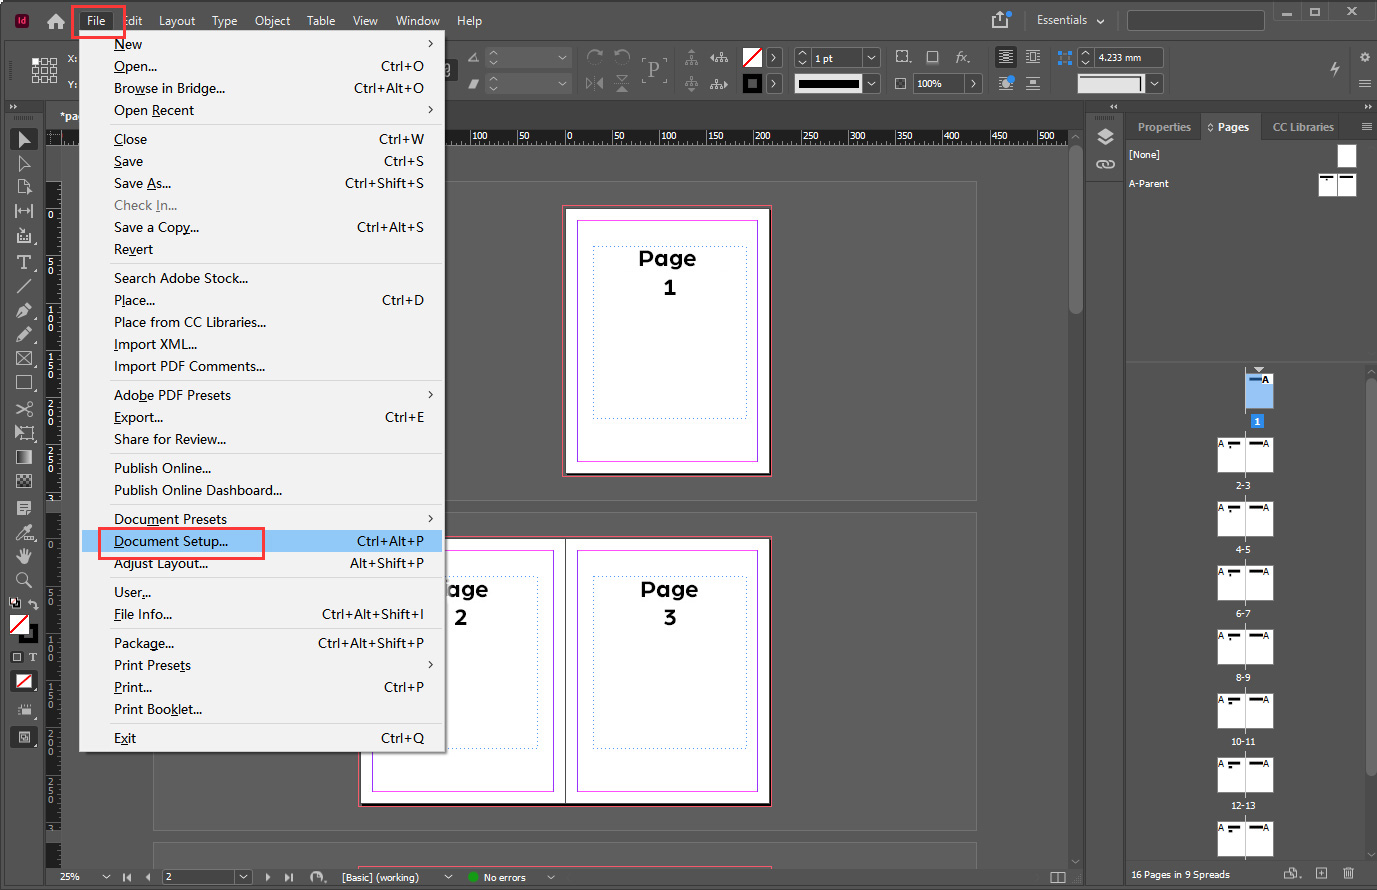
Task: Select the Pen tool
Action: tap(24, 310)
